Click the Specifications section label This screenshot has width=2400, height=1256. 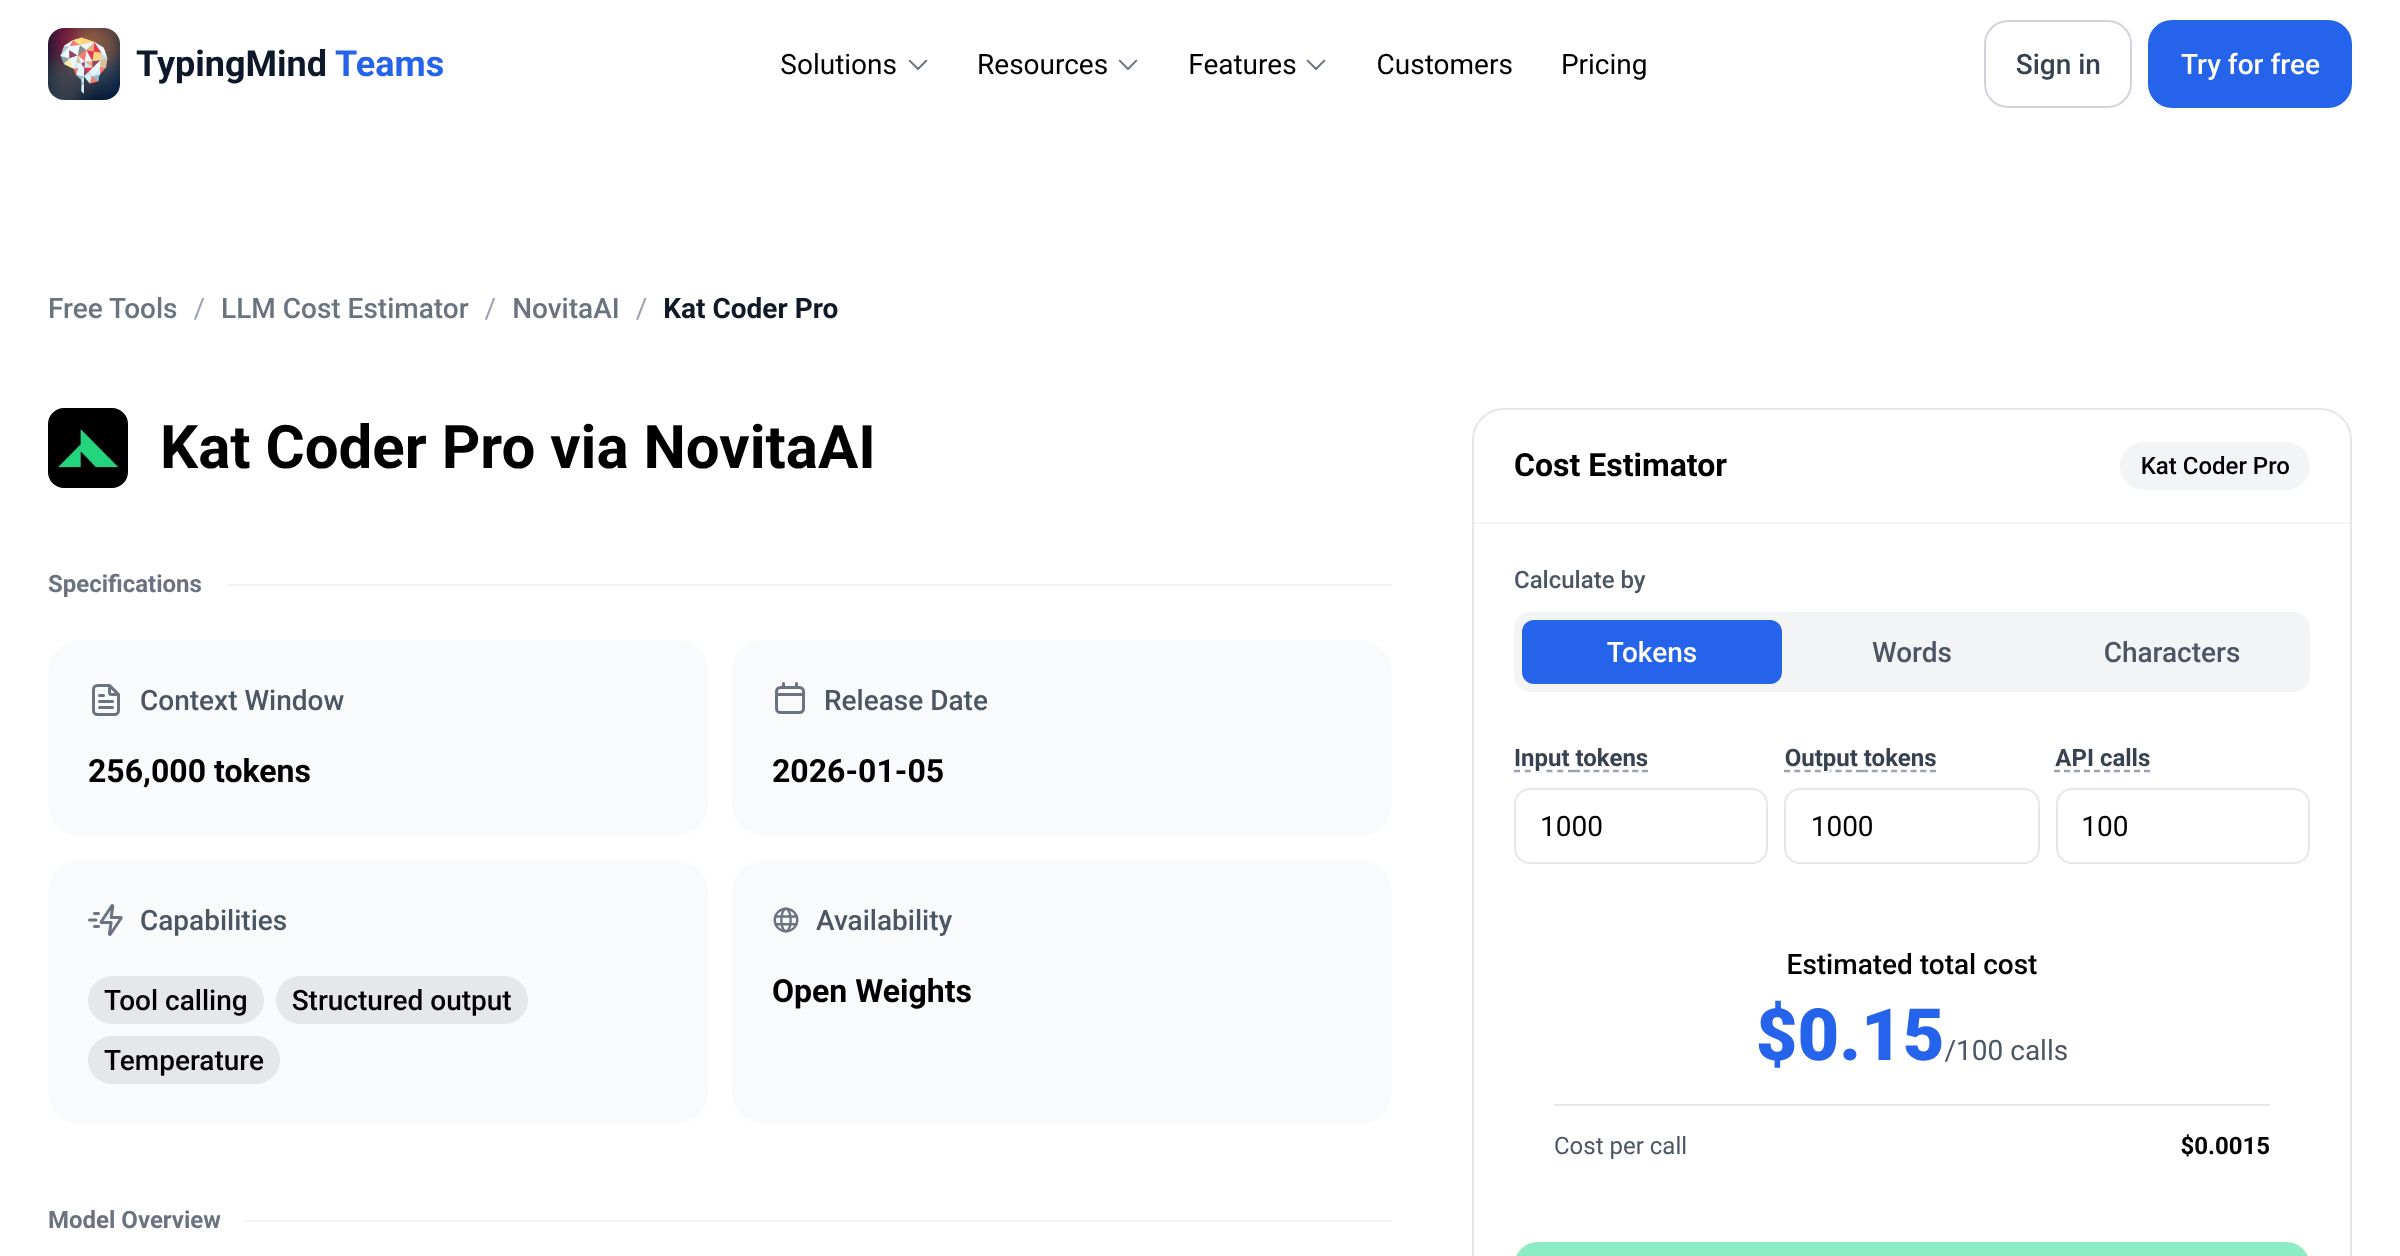coord(125,584)
